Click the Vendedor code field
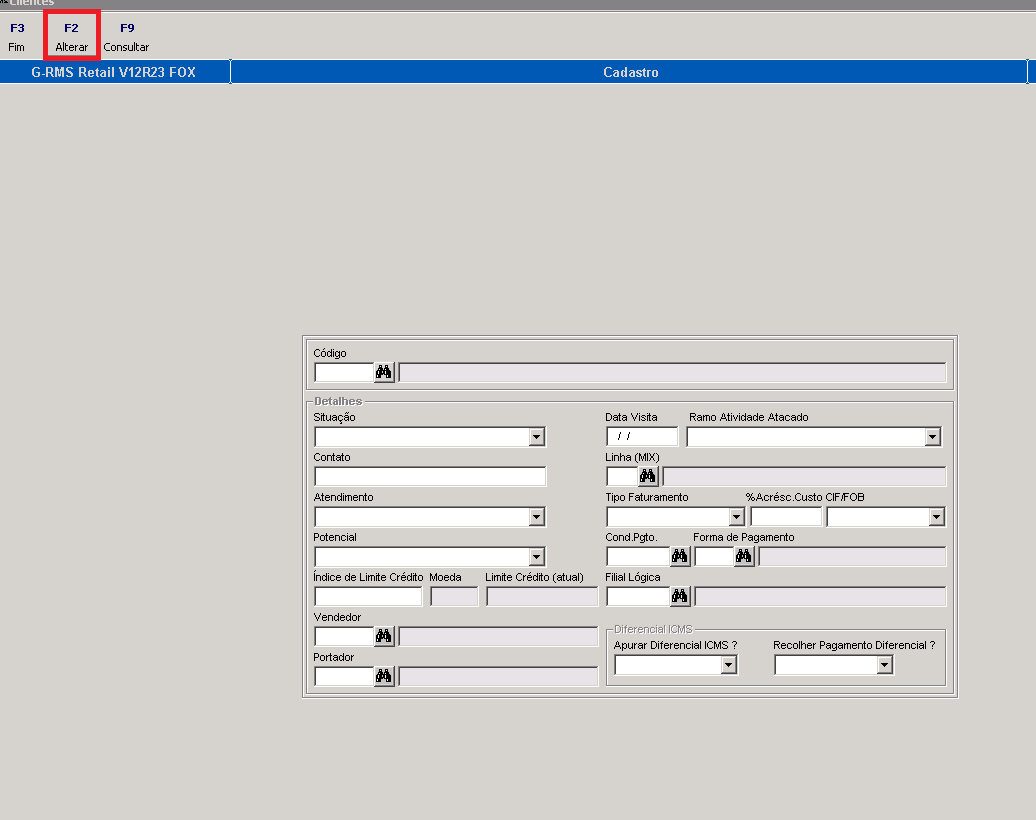The image size is (1036, 820). [344, 636]
